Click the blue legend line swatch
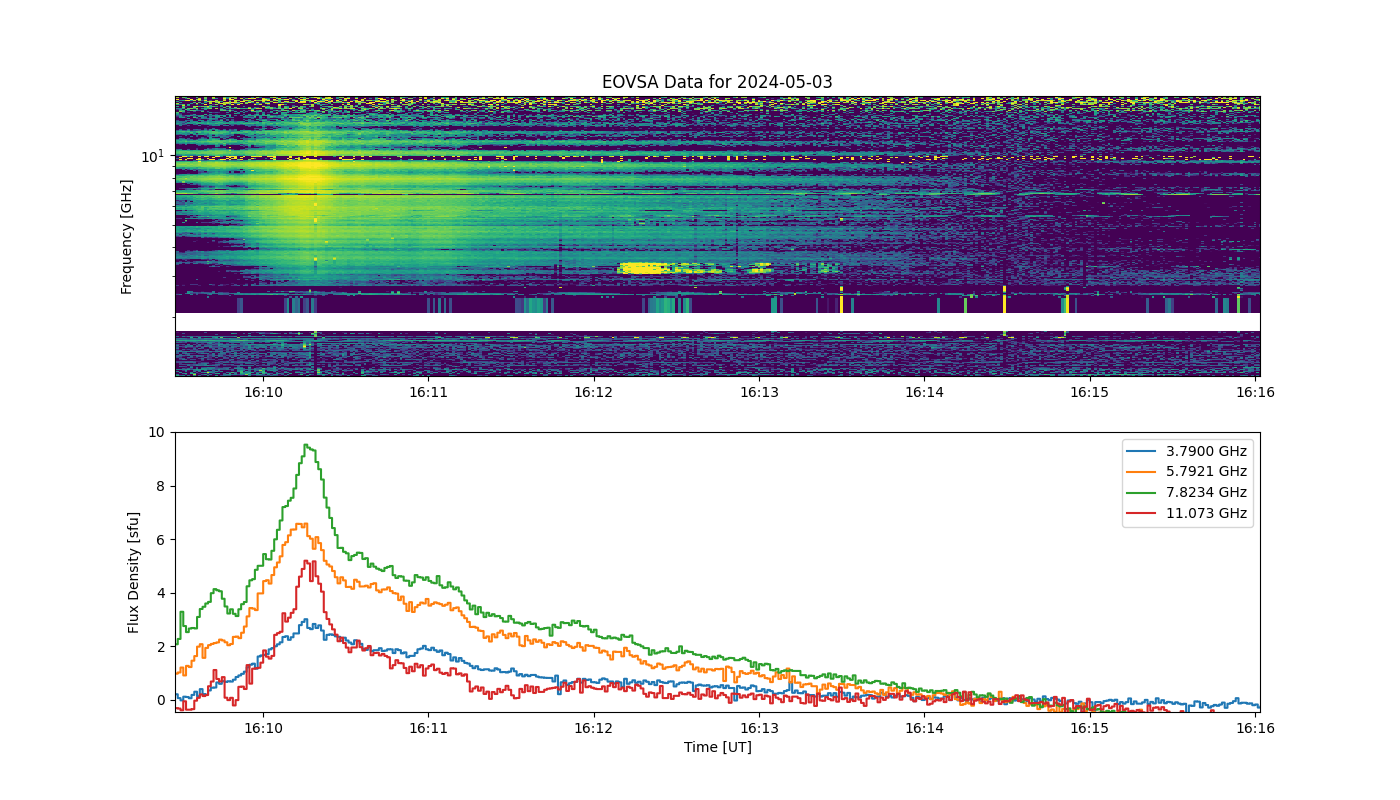Screen dimensions: 1400x800 1145,451
